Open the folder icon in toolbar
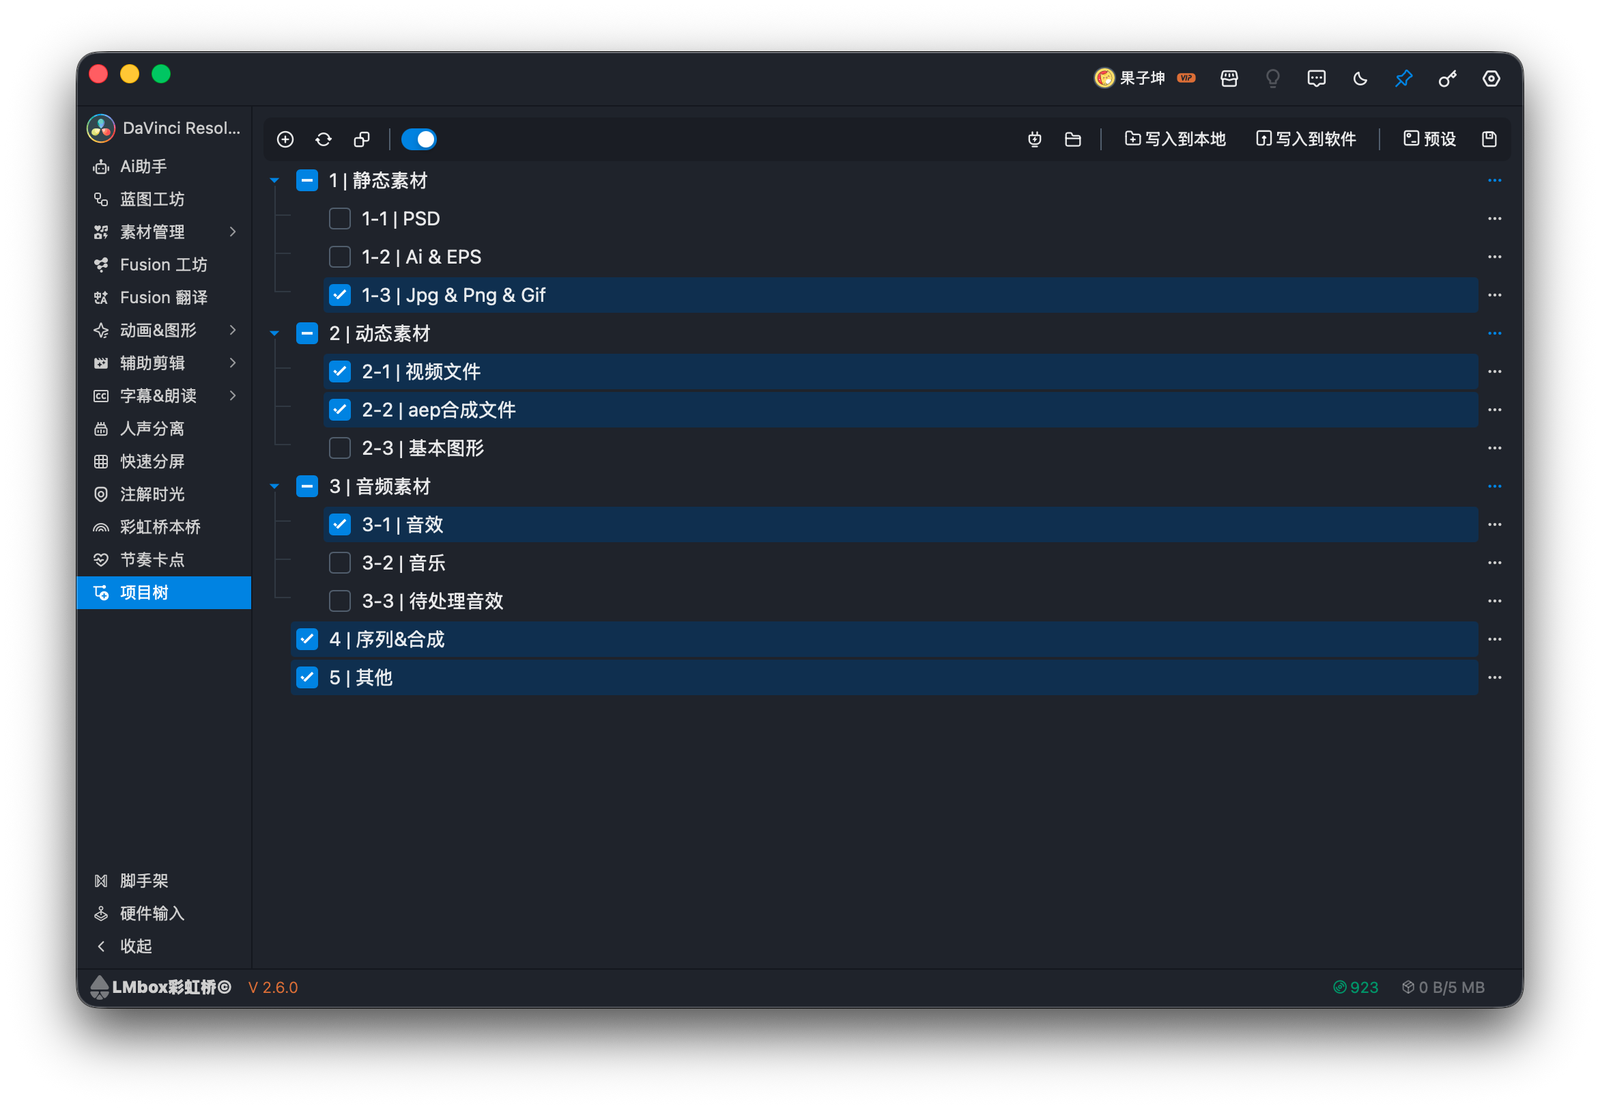 [x=1073, y=139]
